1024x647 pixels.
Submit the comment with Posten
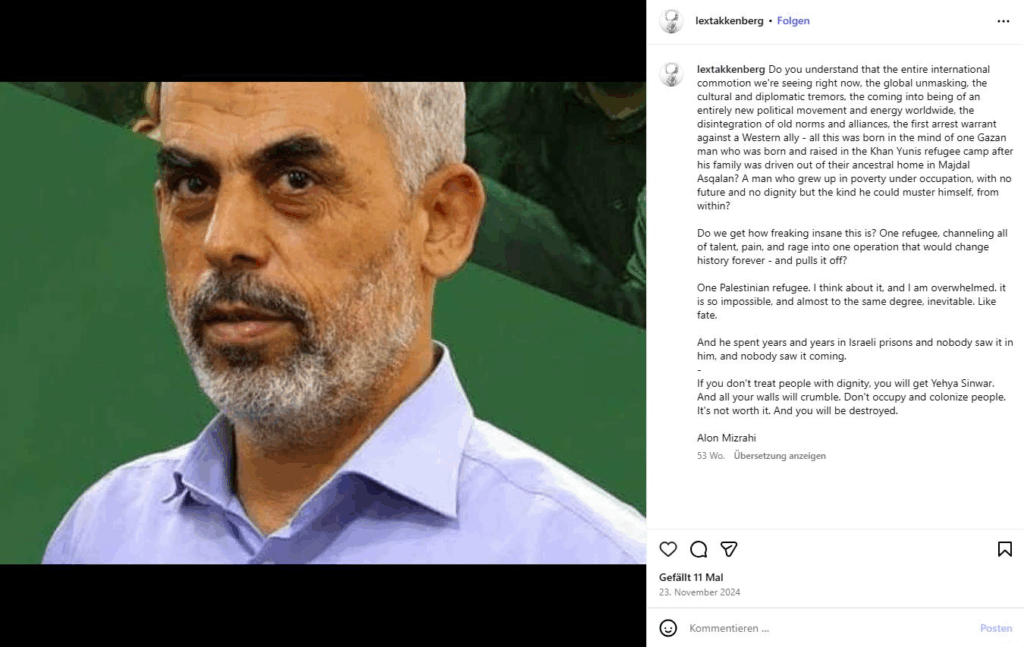(x=996, y=628)
